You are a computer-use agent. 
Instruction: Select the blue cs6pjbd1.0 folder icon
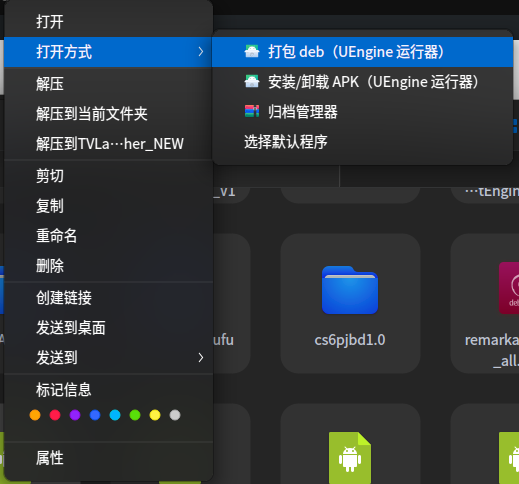(350, 290)
